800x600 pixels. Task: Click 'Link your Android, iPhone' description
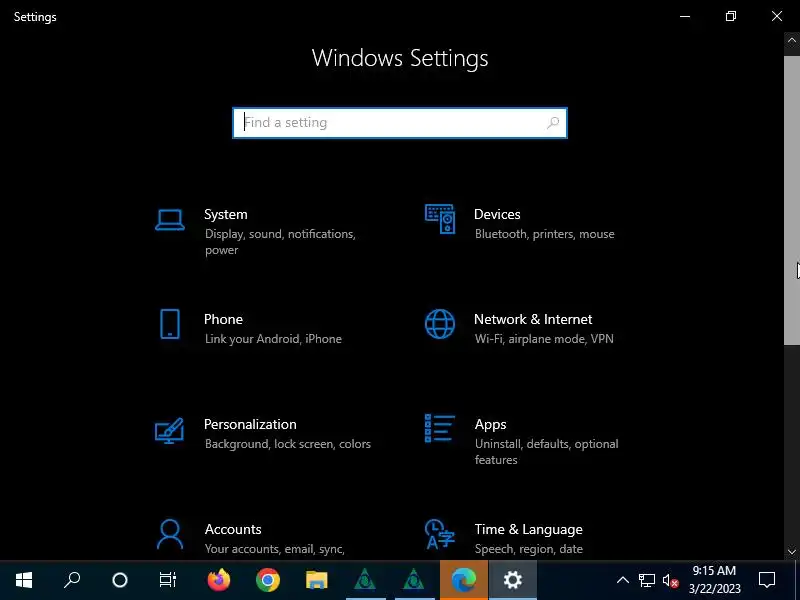point(273,339)
